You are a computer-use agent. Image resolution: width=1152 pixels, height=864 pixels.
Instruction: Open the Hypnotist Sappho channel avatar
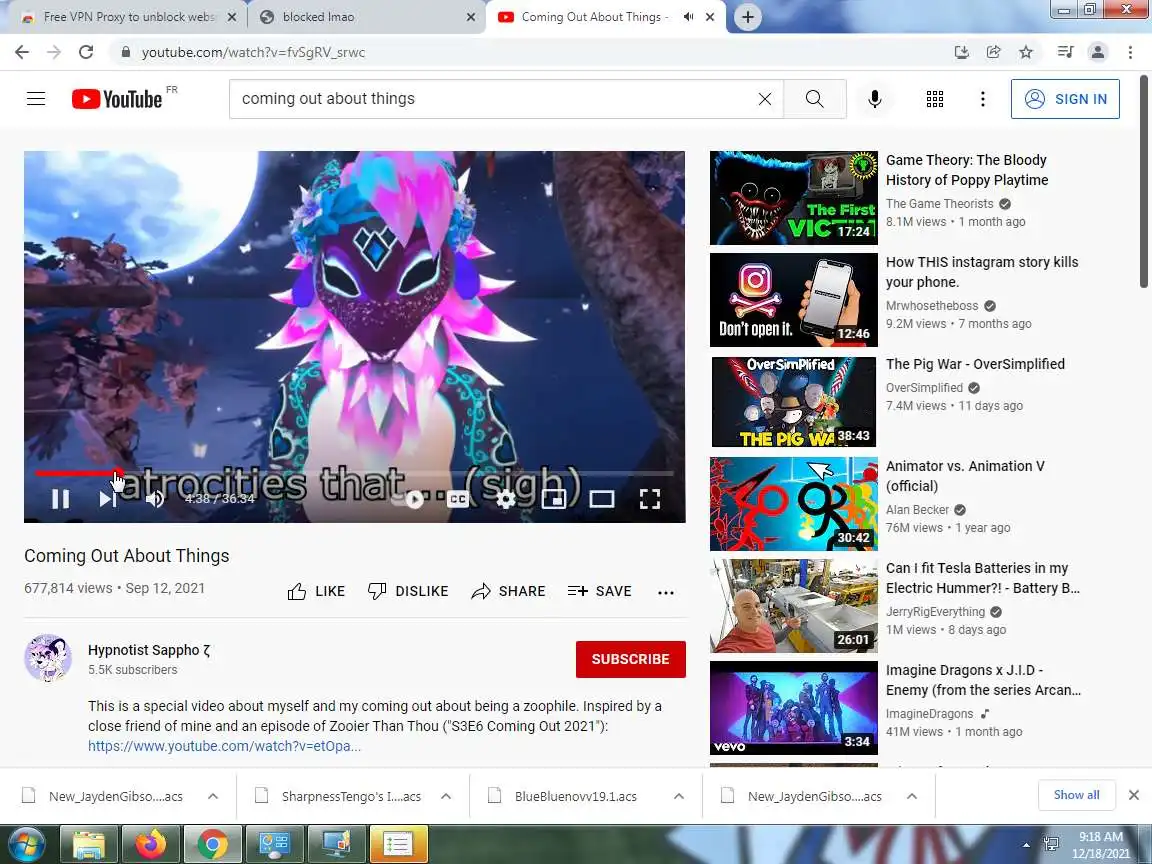pos(48,658)
